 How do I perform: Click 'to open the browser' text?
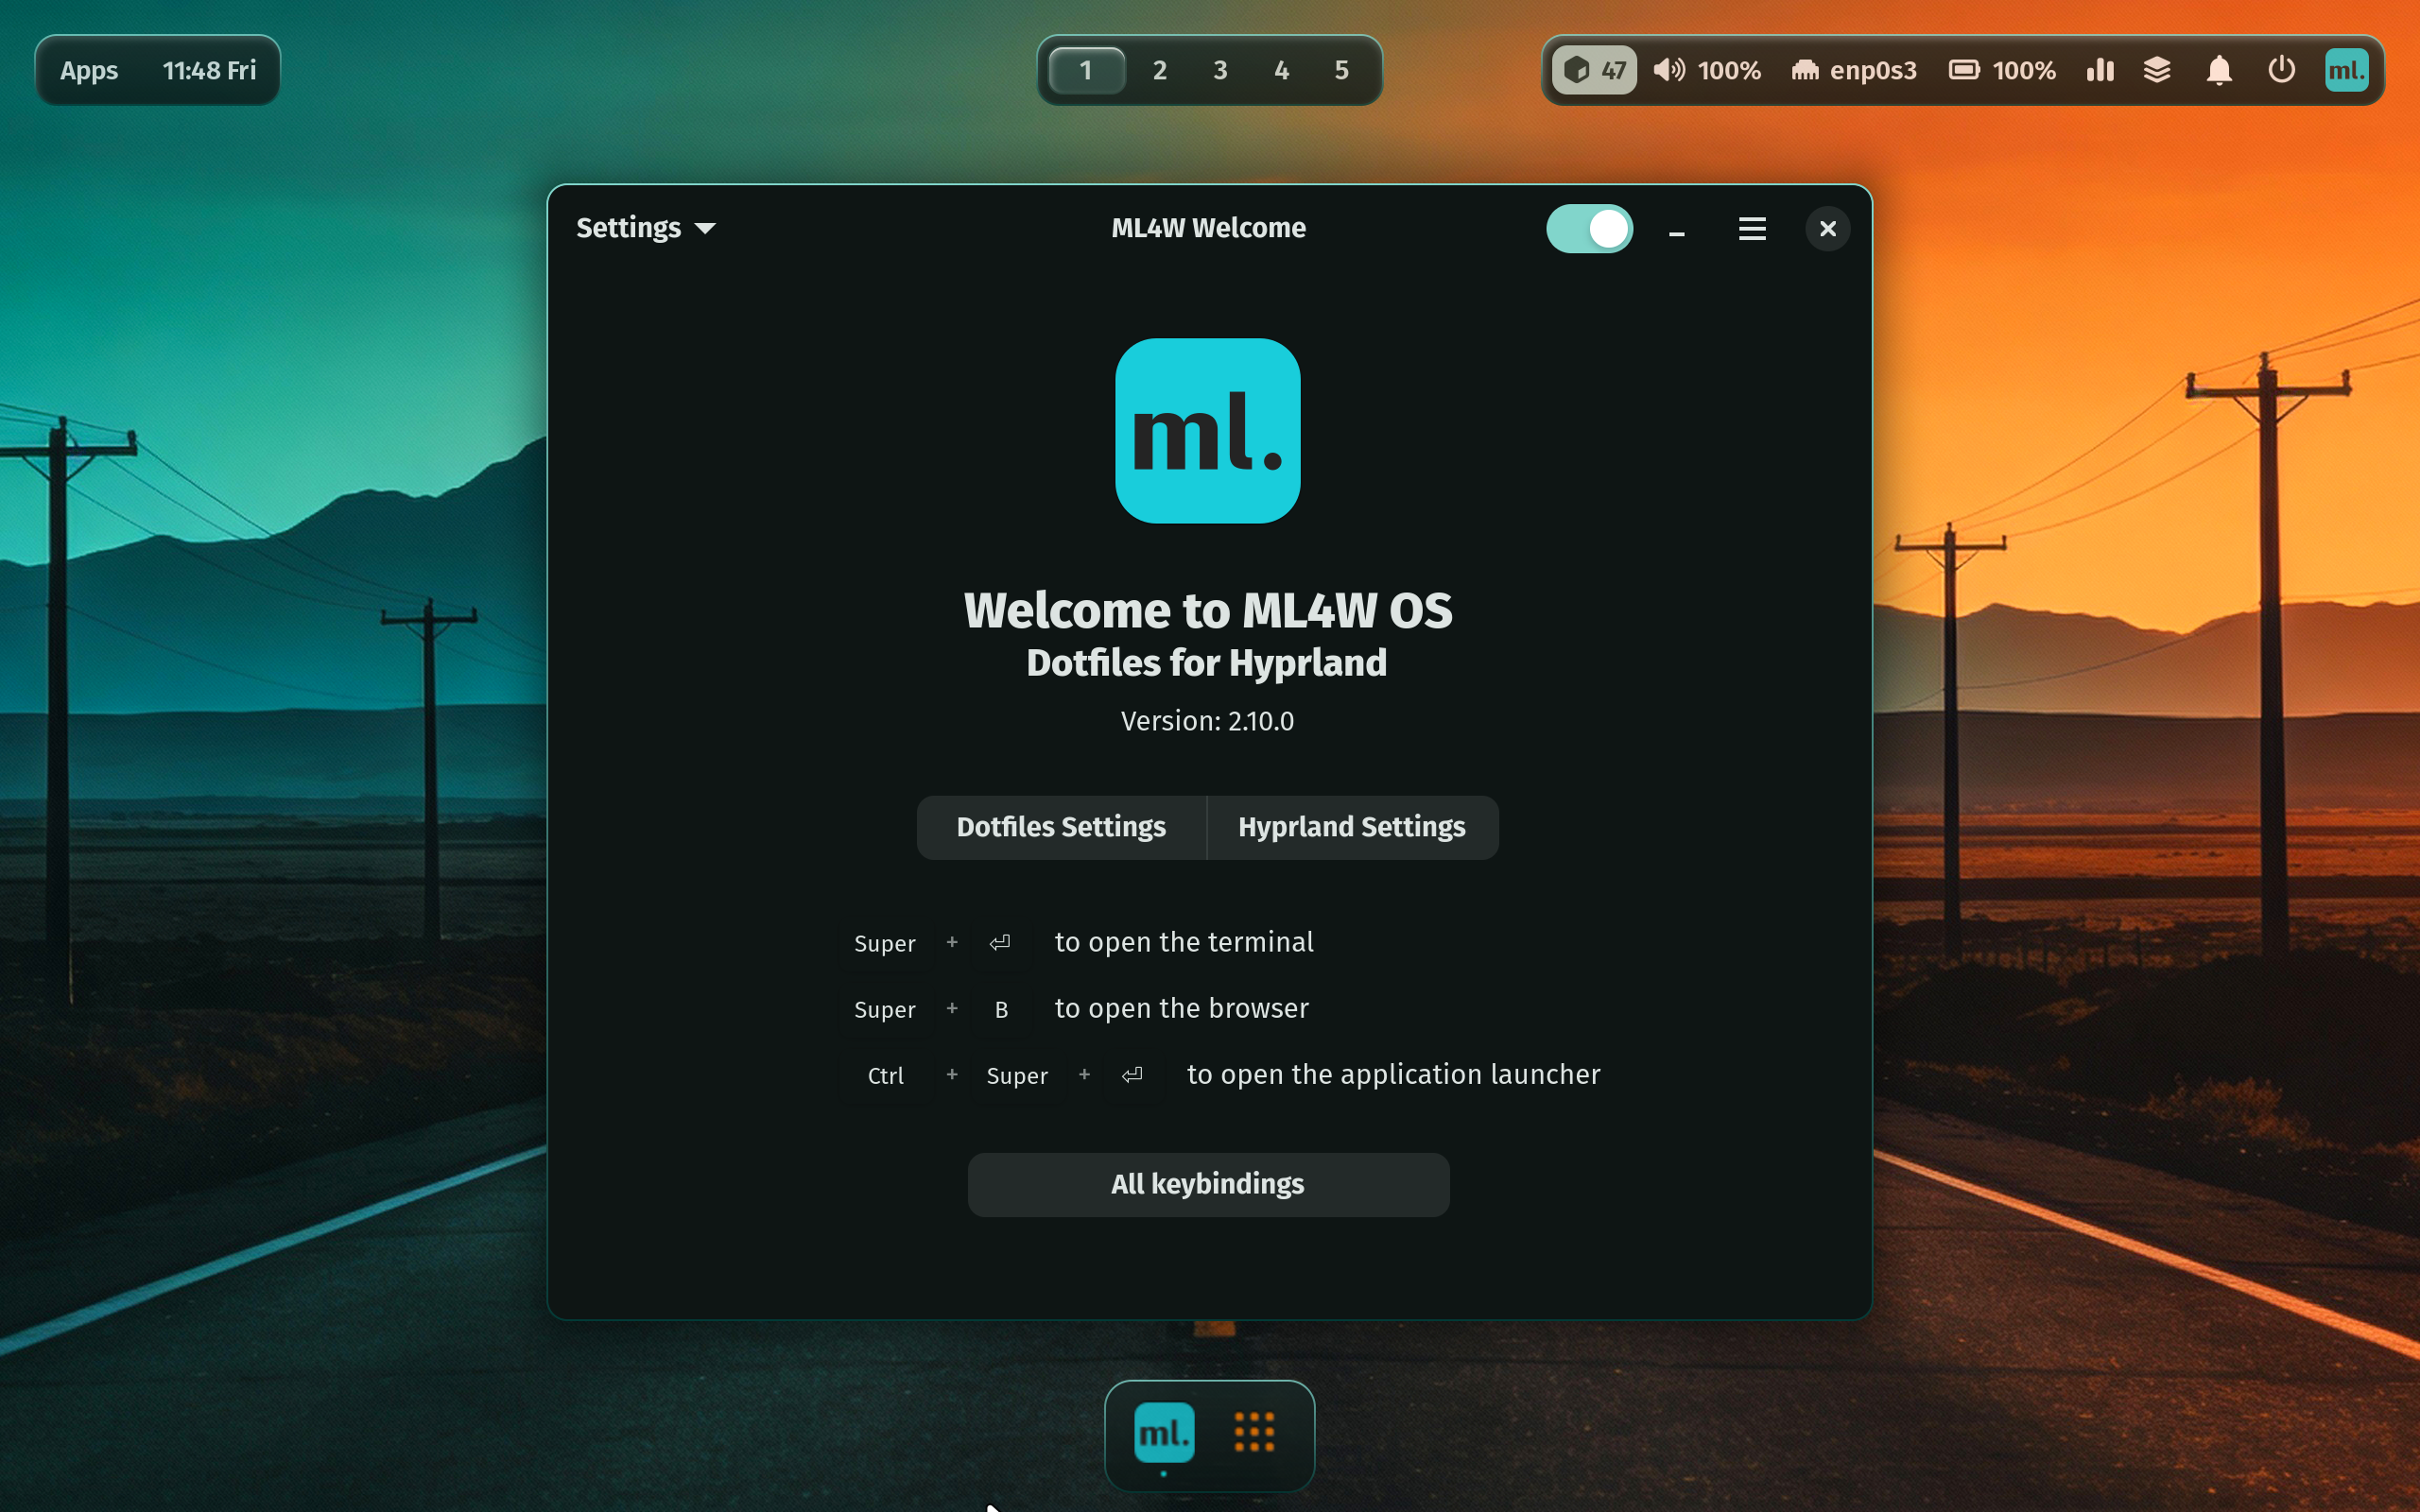coord(1181,1008)
